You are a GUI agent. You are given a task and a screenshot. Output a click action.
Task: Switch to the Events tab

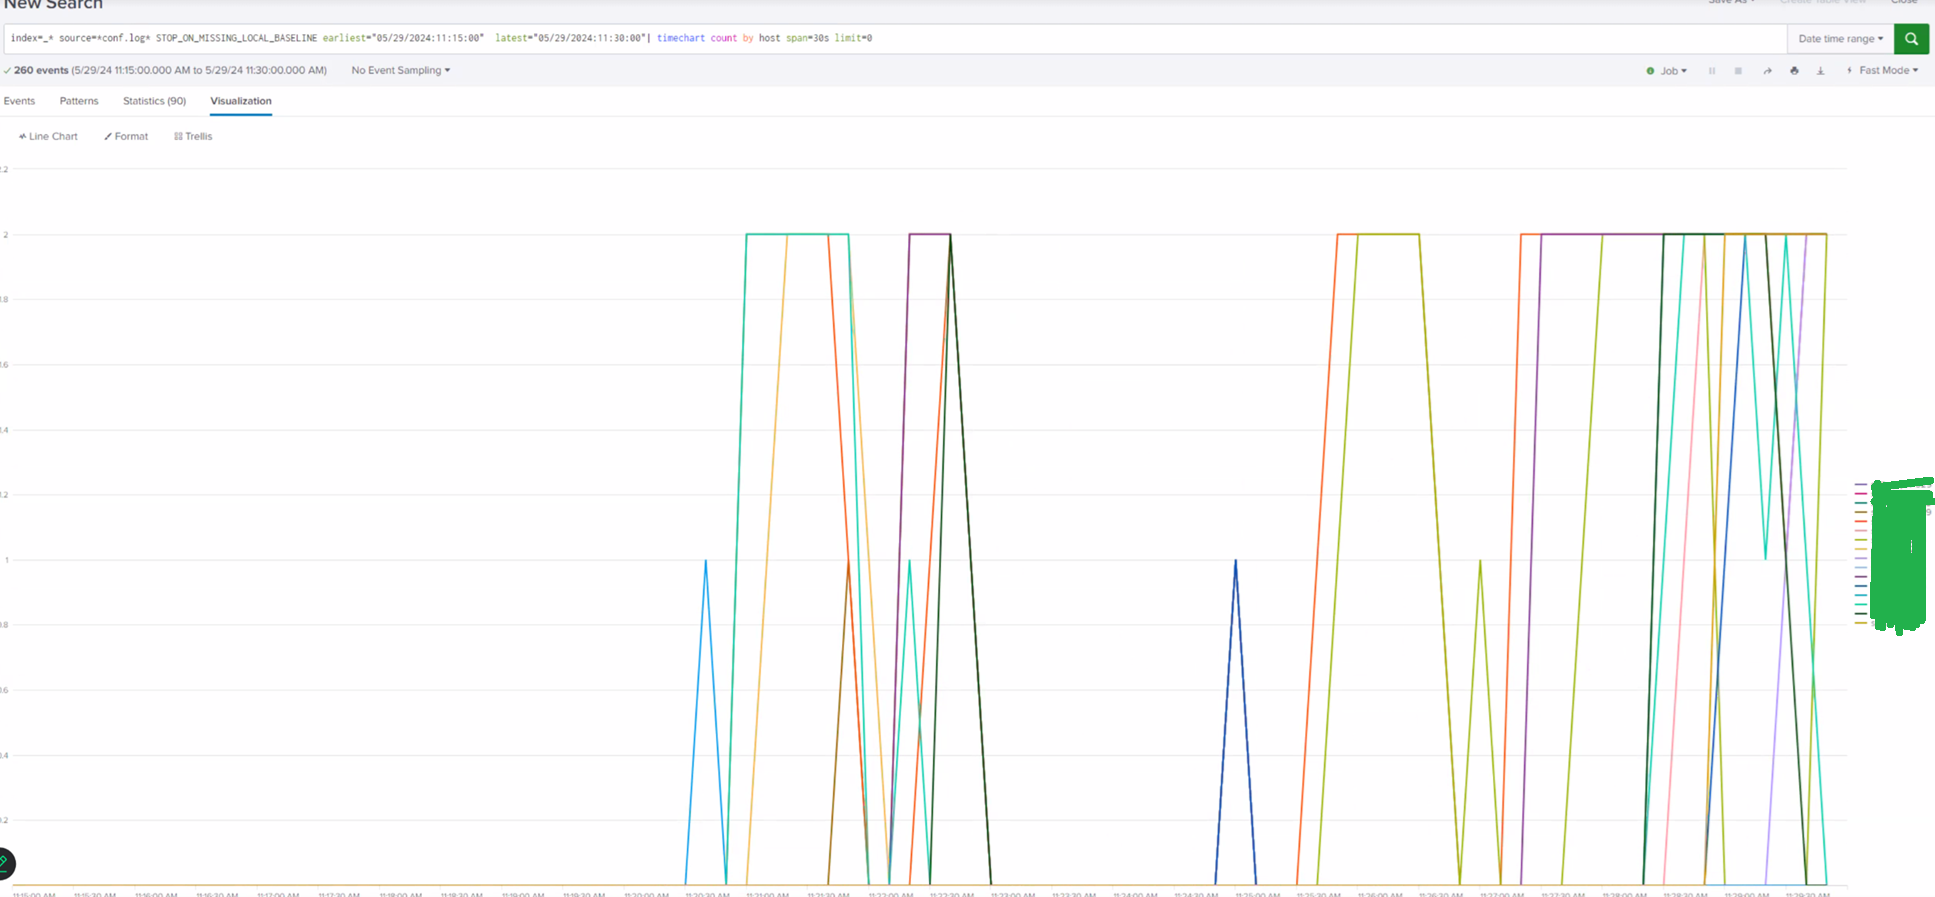[x=19, y=101]
